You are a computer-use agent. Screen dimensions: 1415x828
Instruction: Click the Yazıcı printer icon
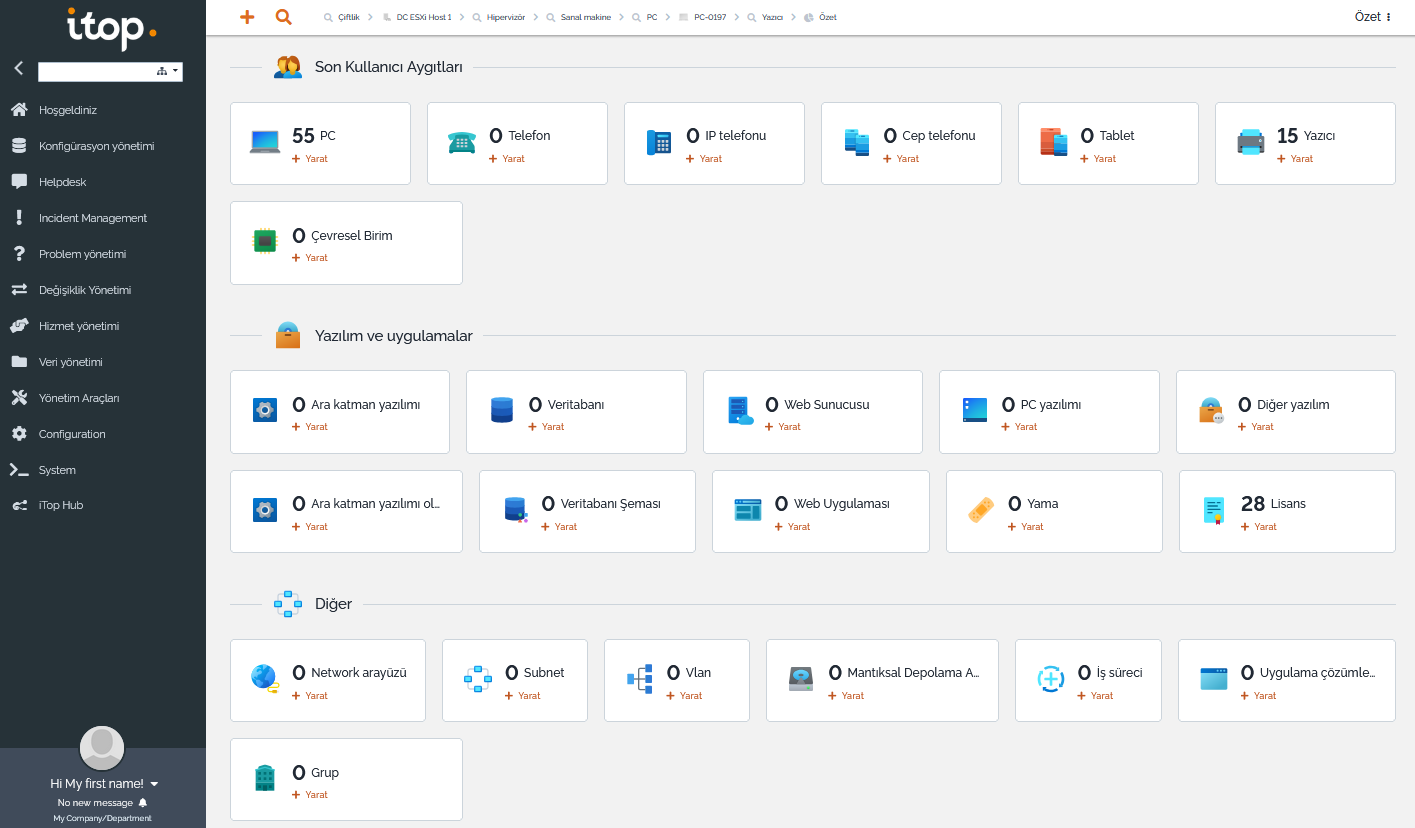[1250, 142]
